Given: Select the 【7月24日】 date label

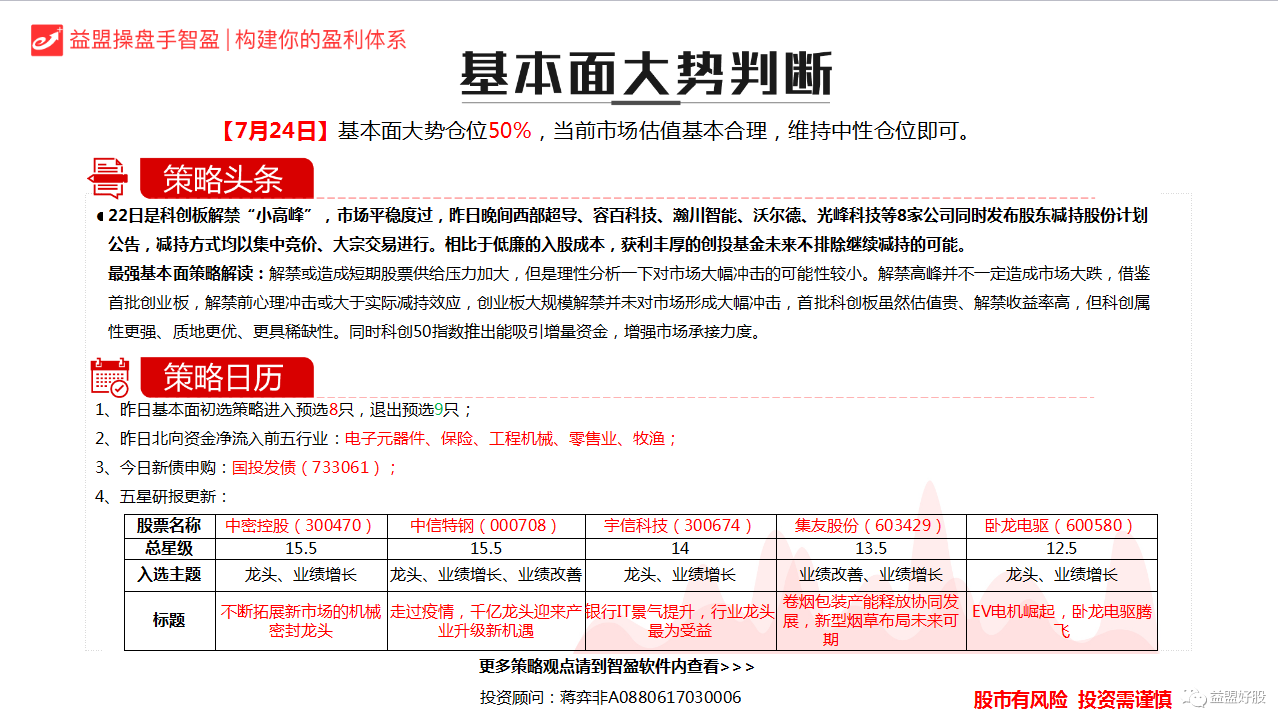Looking at the screenshot, I should point(275,131).
